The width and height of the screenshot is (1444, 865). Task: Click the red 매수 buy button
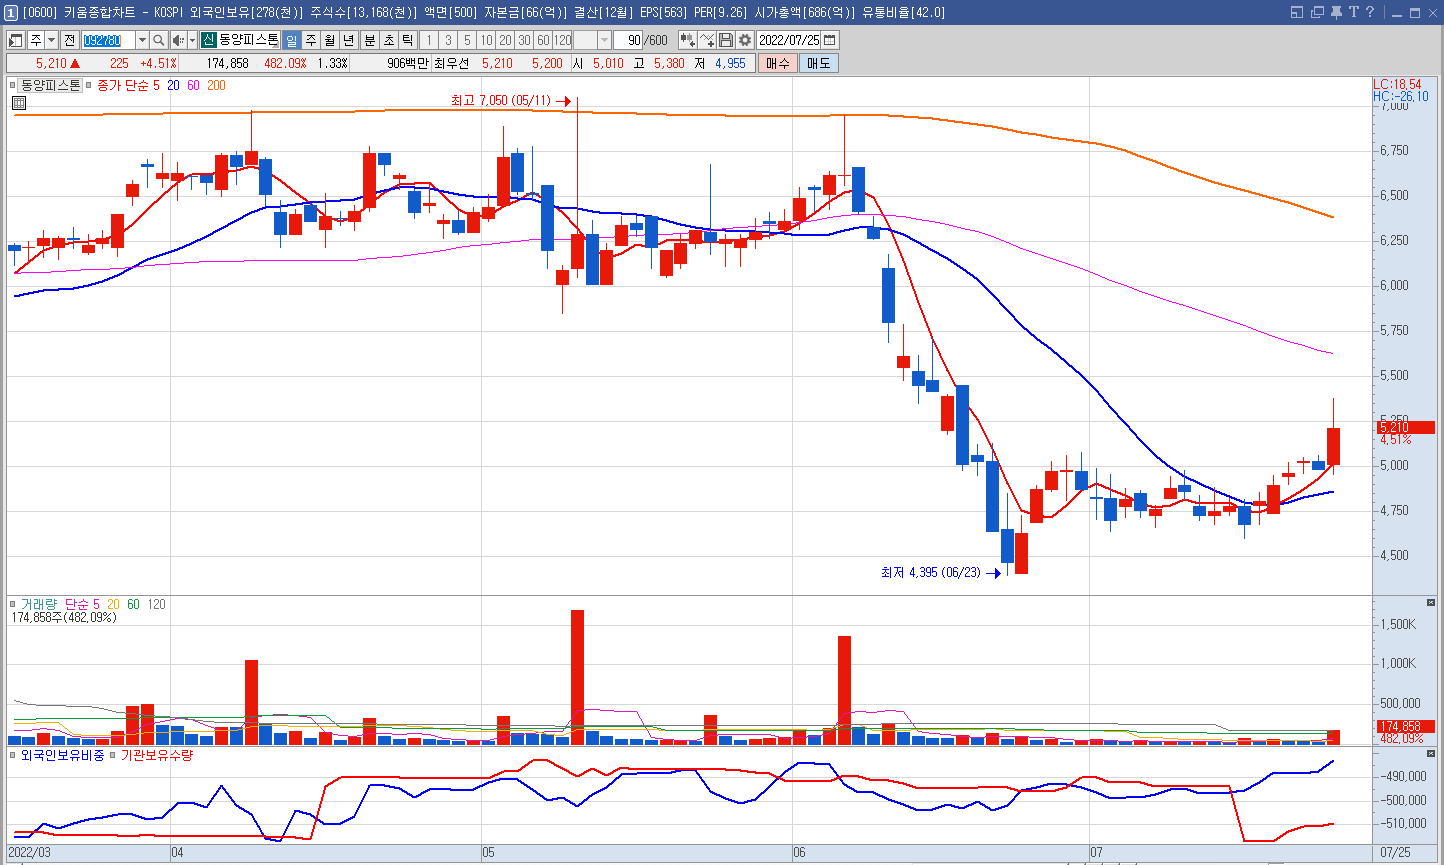[x=777, y=63]
